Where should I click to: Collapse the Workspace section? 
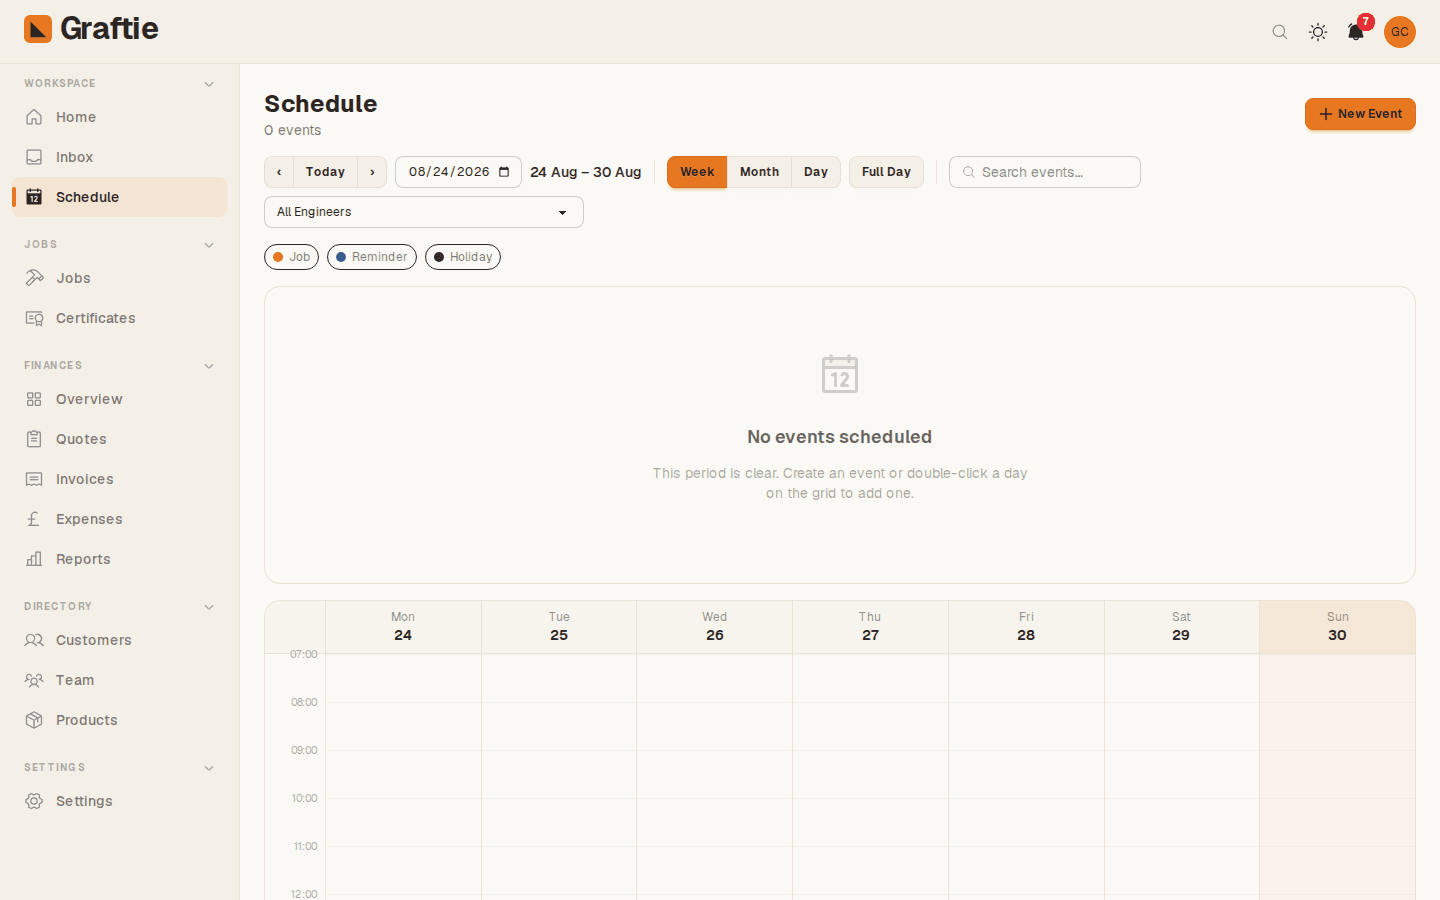(x=209, y=84)
